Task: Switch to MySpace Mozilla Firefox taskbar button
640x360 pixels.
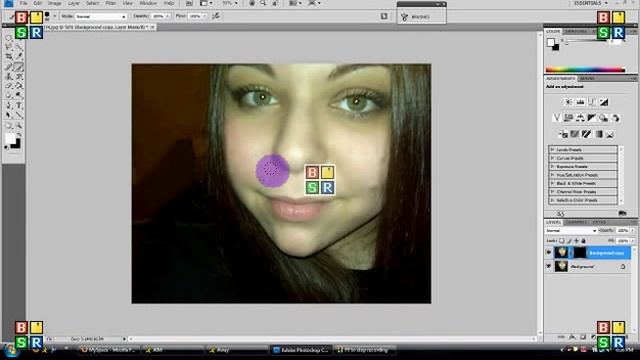Action: pyautogui.click(x=109, y=350)
